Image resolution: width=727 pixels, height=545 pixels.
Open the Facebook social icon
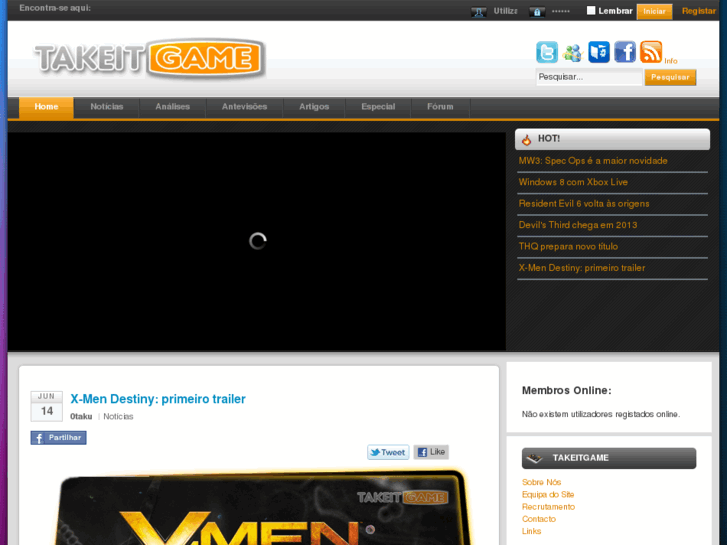pyautogui.click(x=625, y=52)
